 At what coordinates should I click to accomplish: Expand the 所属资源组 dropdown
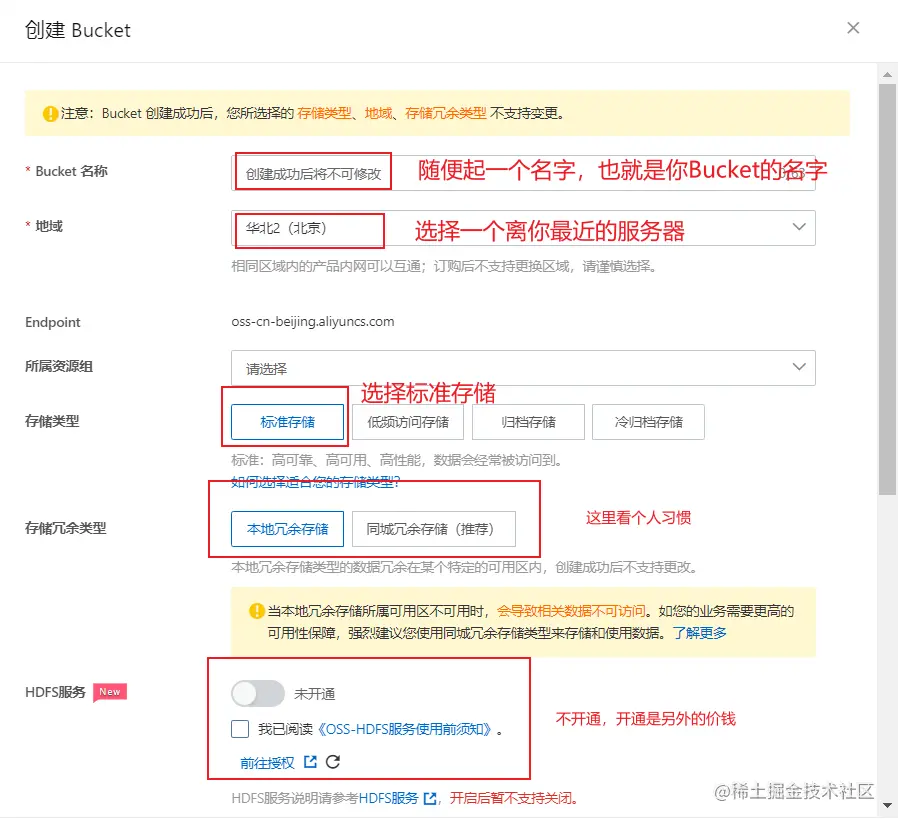(x=523, y=368)
